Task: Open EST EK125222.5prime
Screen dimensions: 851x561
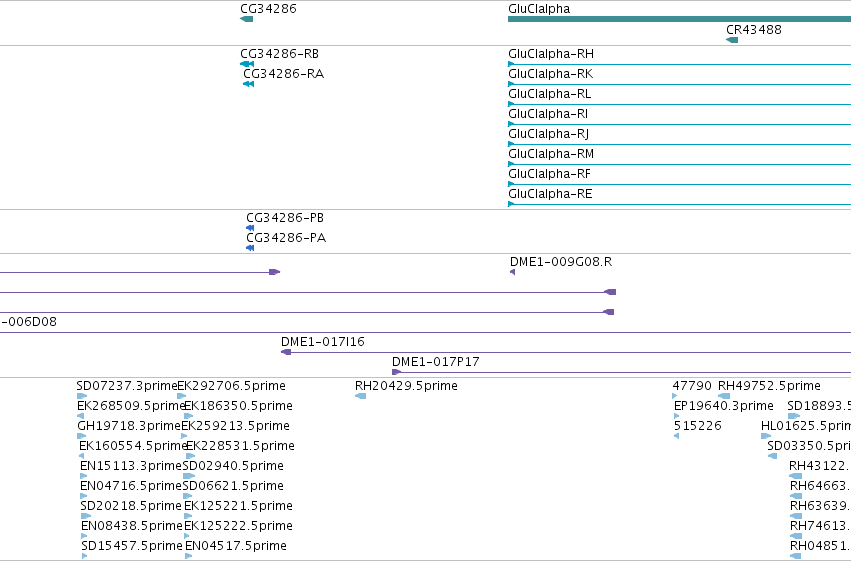Action: 238,526
